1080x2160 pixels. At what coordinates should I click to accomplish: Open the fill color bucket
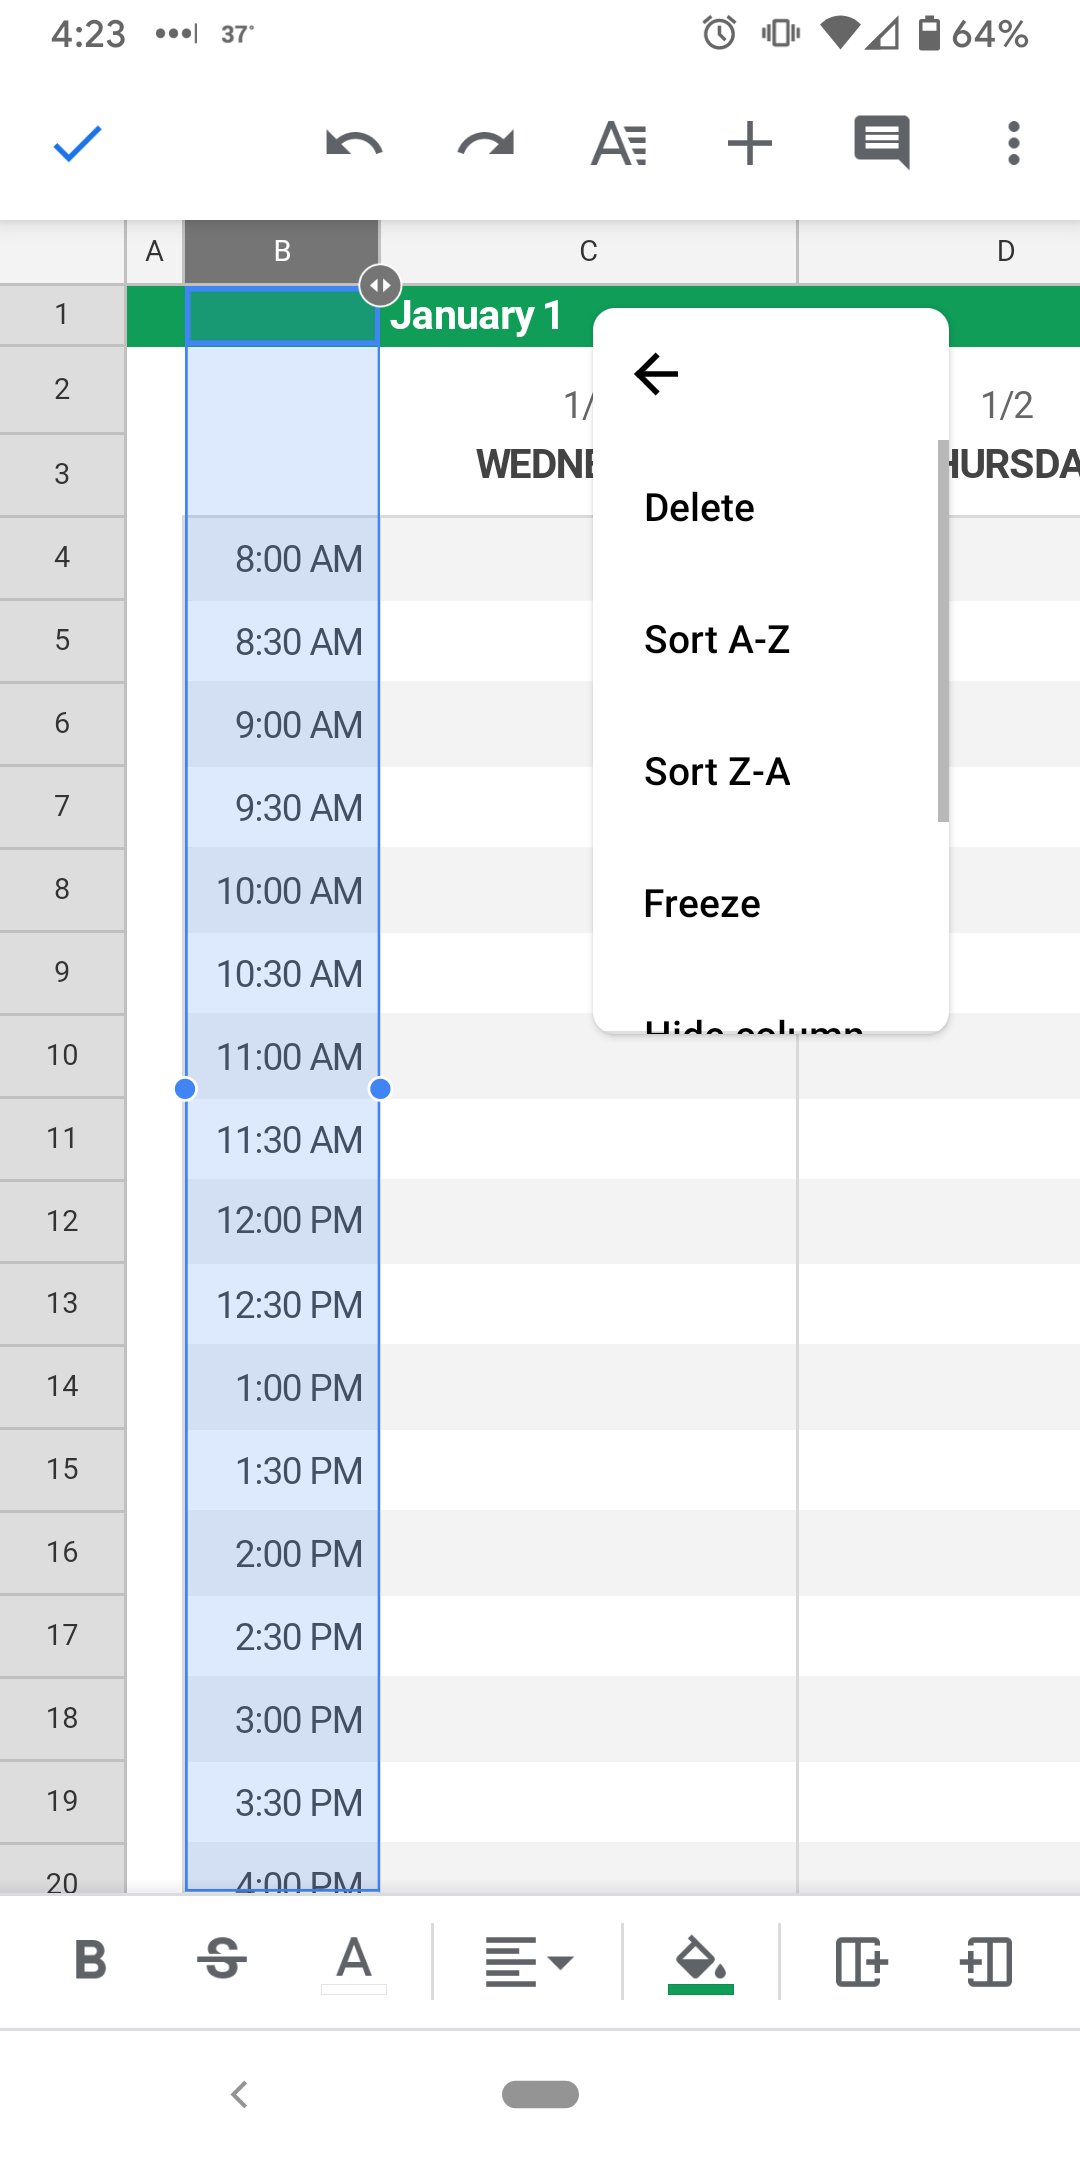coord(700,1962)
